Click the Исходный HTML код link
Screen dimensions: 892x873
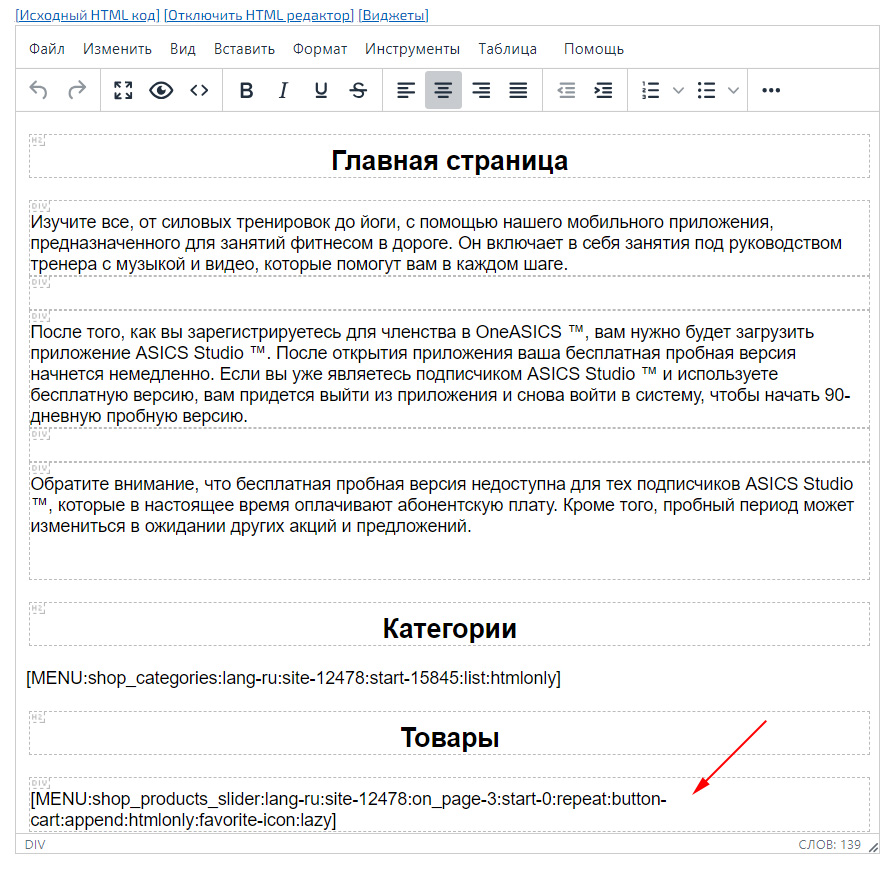(x=87, y=15)
